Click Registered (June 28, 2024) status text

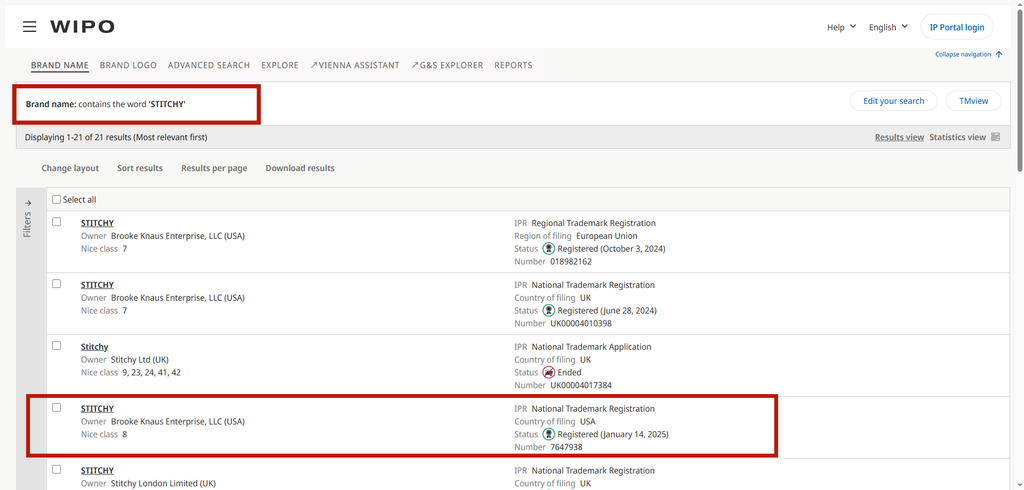click(607, 310)
